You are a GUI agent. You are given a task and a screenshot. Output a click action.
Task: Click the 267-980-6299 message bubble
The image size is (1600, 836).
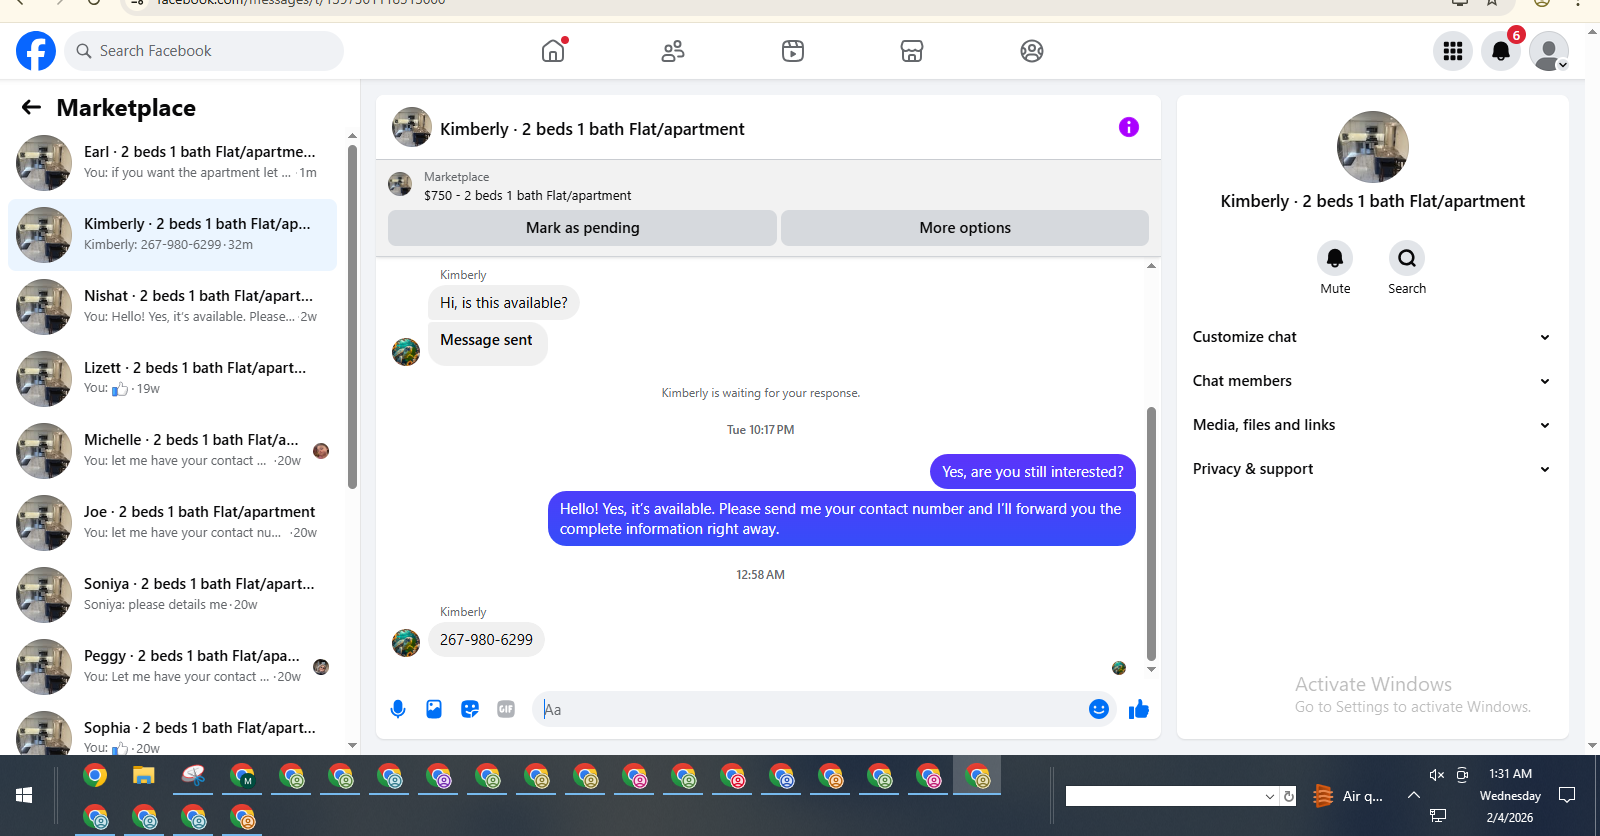click(486, 640)
